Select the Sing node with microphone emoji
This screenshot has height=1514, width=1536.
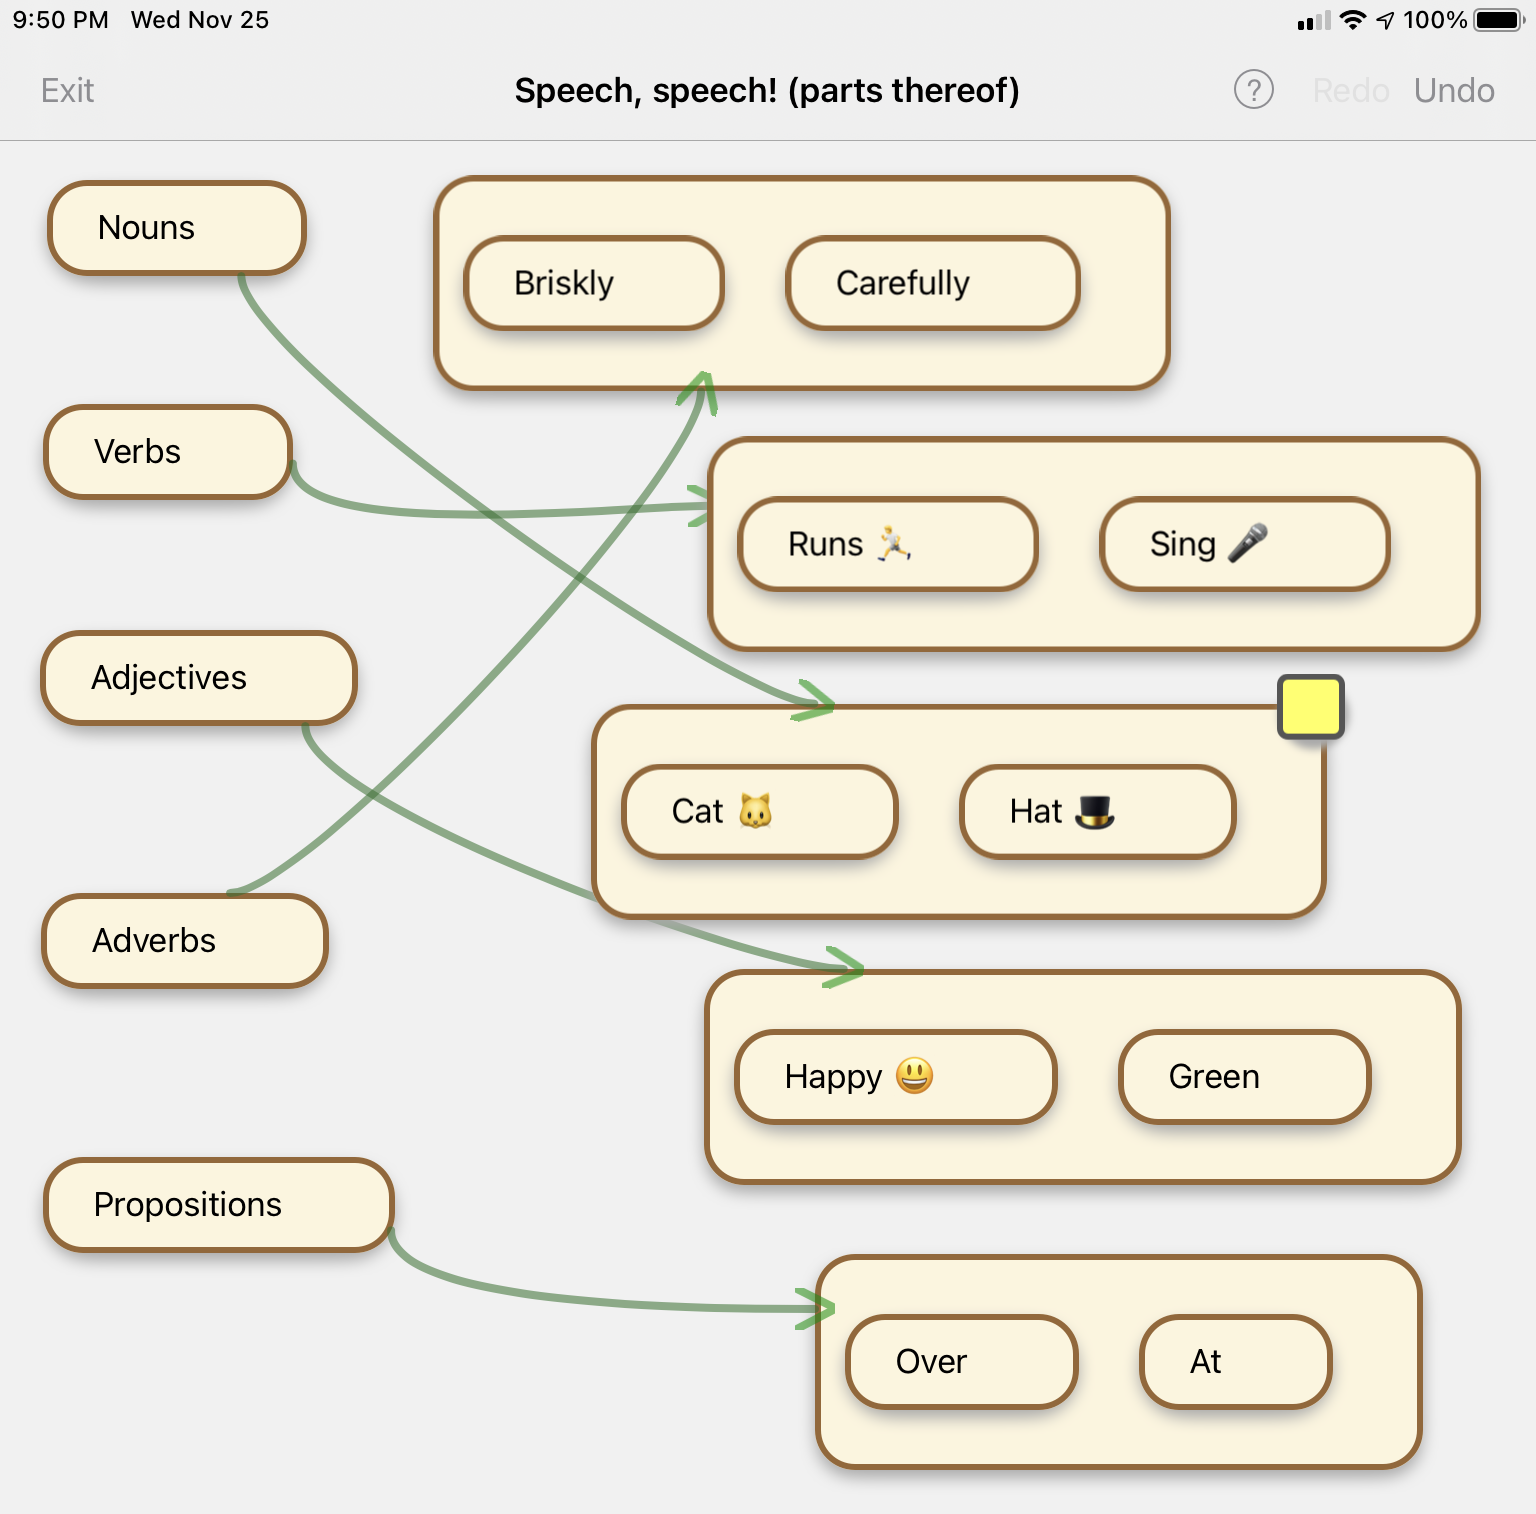click(1244, 544)
